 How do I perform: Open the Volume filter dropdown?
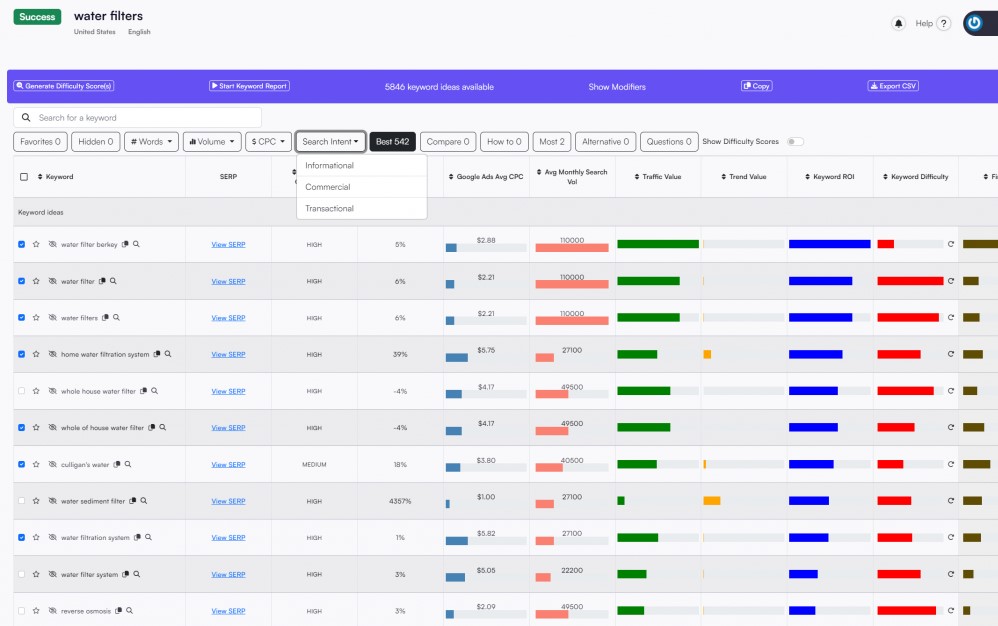tap(212, 142)
